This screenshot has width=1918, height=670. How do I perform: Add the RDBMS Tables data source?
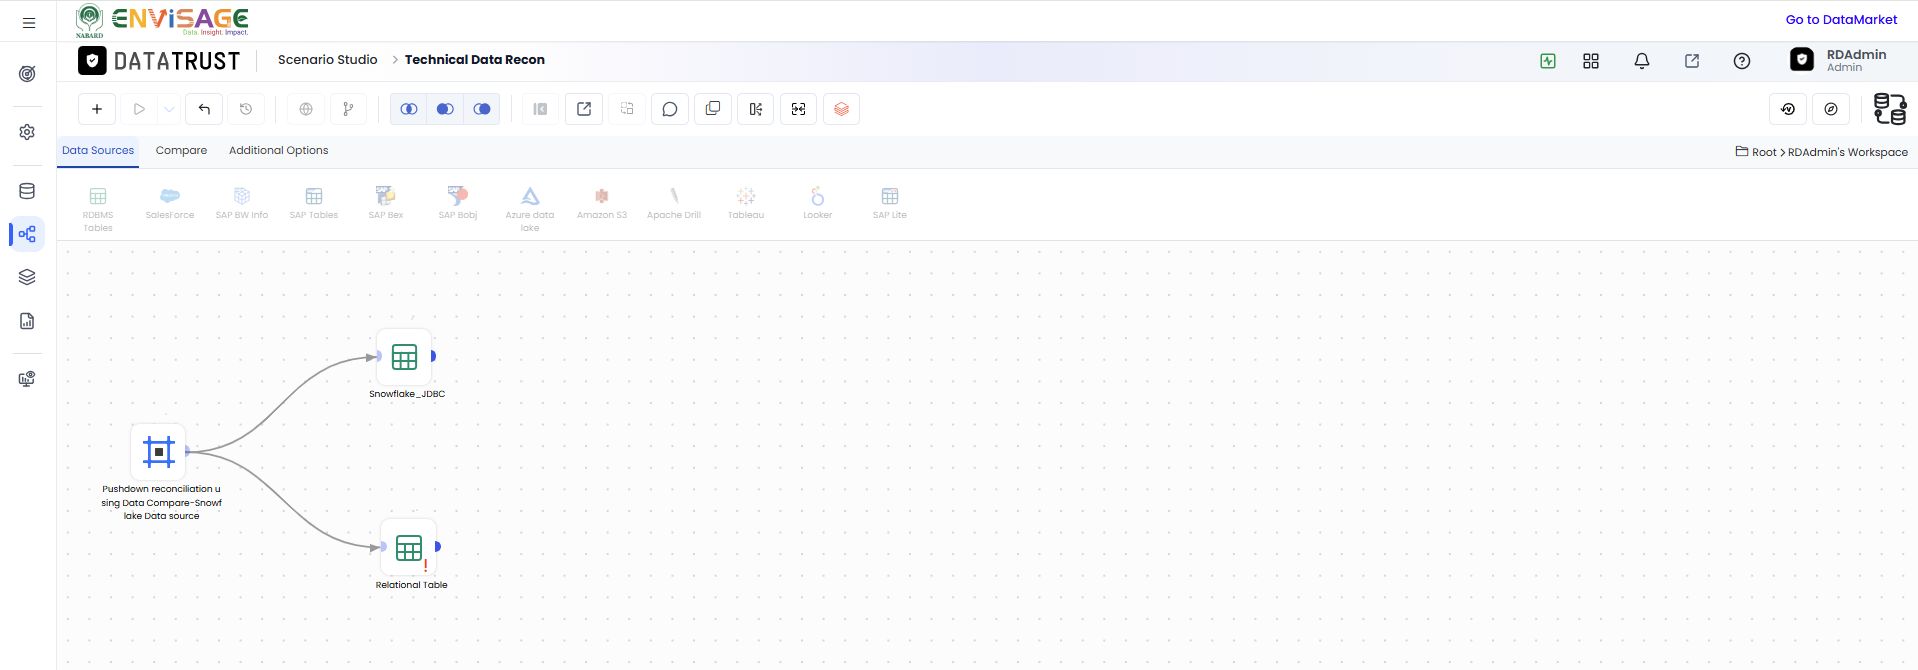pyautogui.click(x=98, y=209)
